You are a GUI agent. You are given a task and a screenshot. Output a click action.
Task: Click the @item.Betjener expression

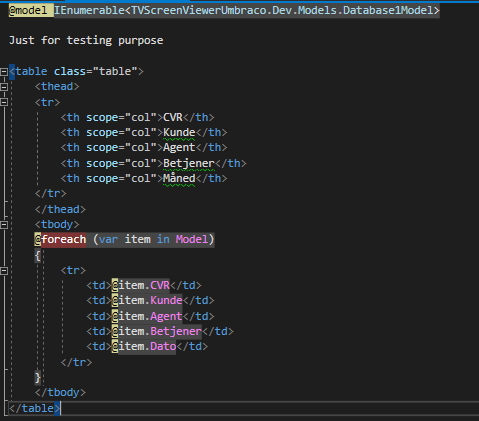click(x=156, y=332)
